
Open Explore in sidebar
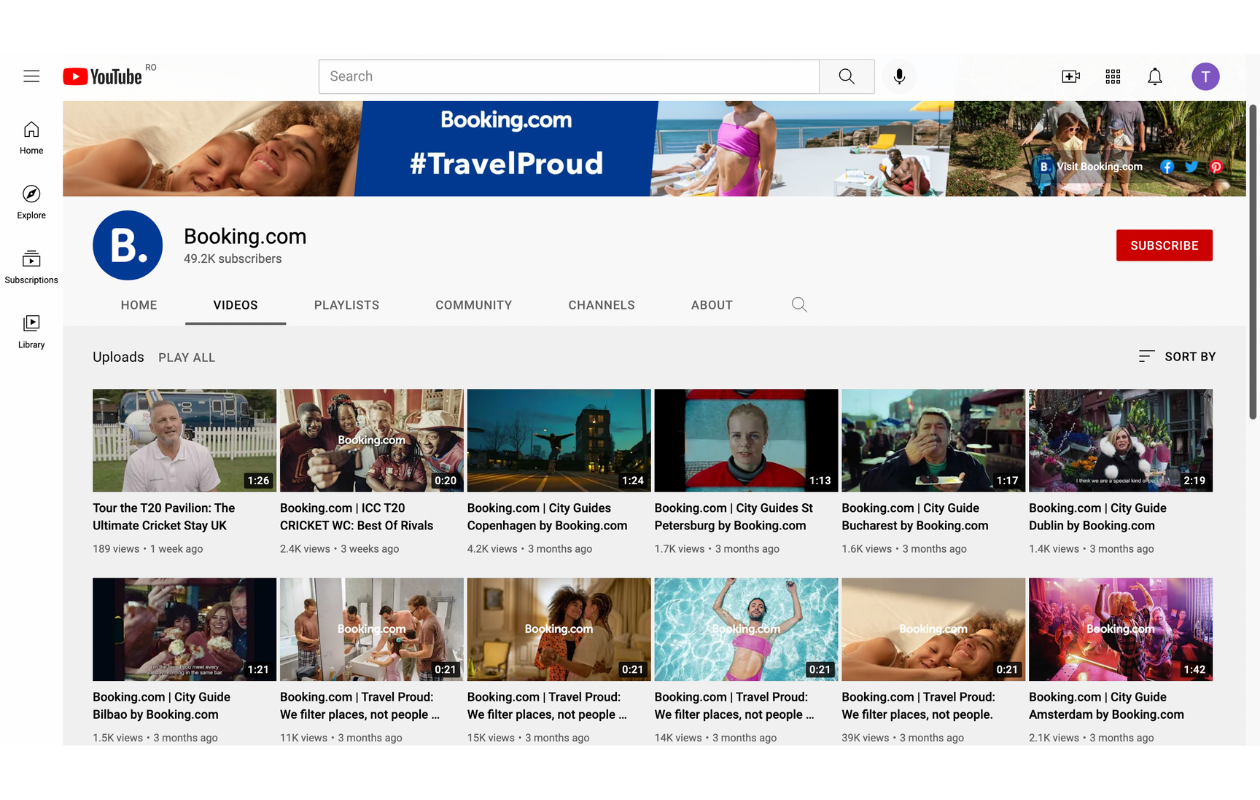[x=31, y=202]
